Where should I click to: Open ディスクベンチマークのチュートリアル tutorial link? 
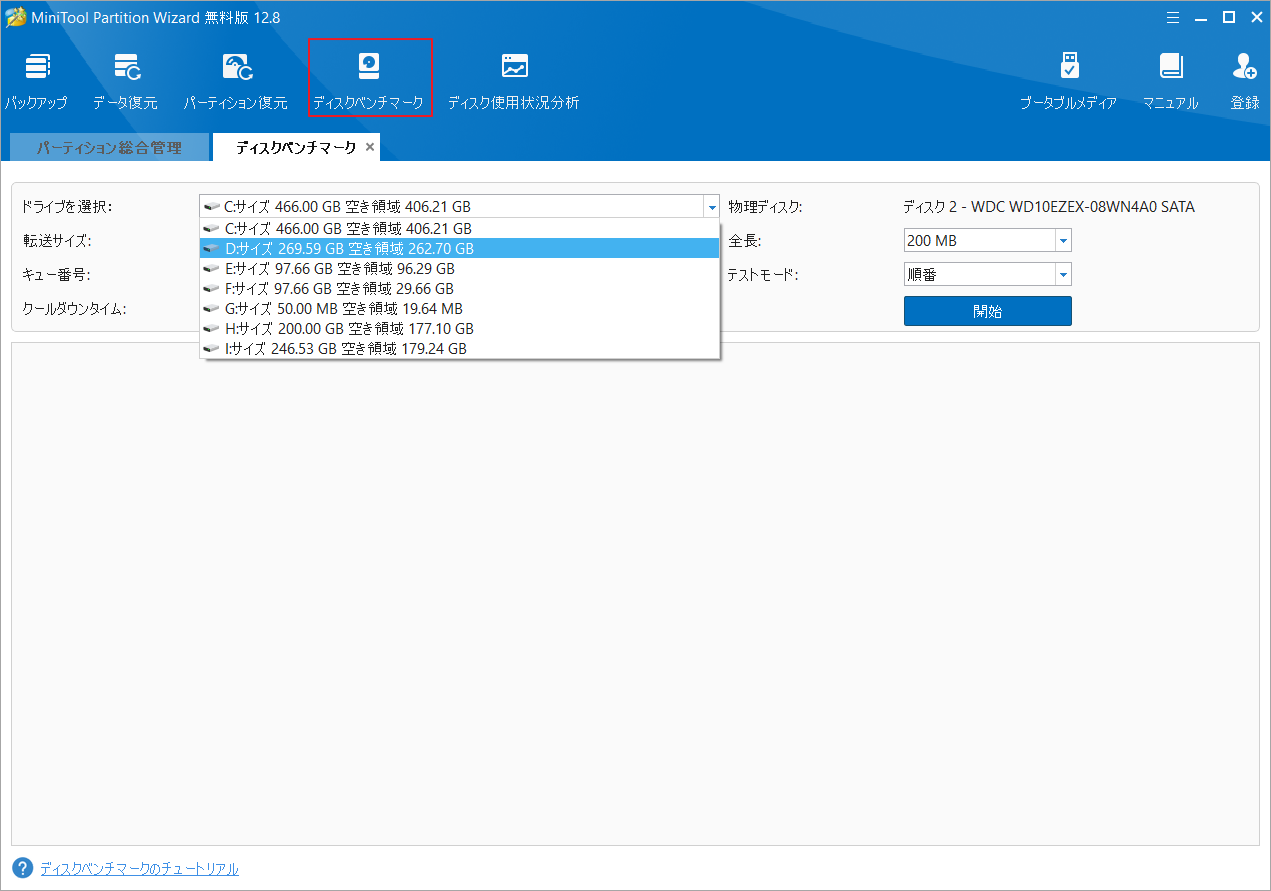(x=139, y=869)
